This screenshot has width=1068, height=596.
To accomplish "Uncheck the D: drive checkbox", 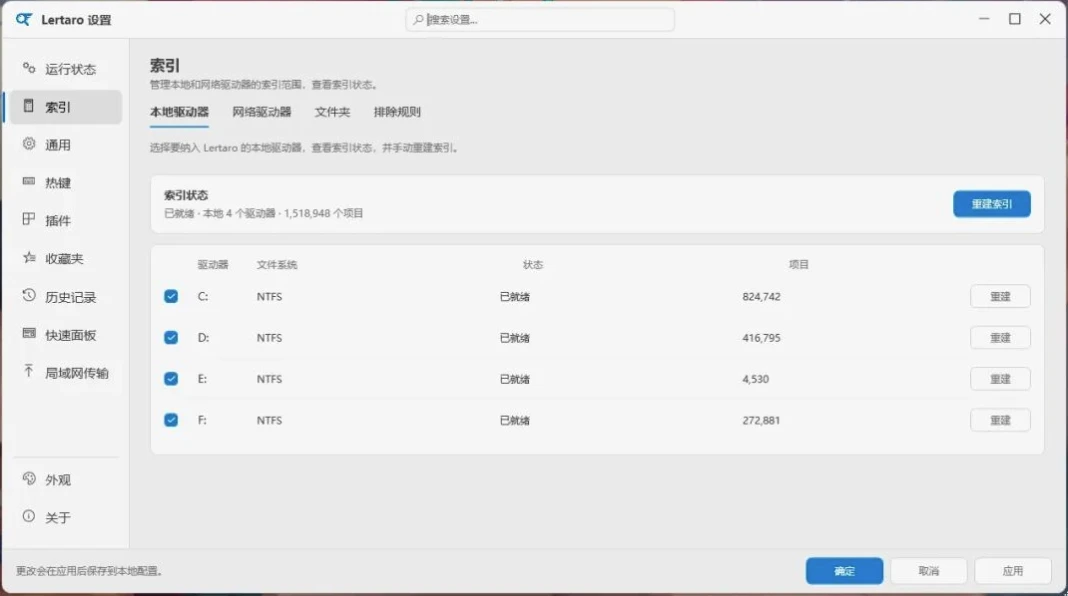I will point(171,338).
